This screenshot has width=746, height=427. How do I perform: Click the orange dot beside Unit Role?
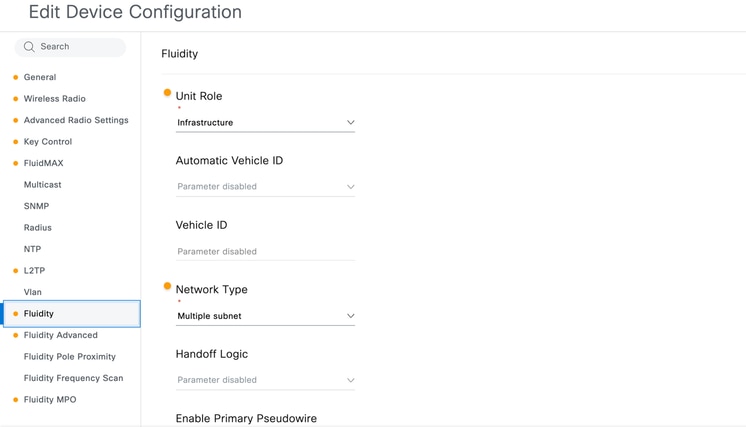(167, 93)
